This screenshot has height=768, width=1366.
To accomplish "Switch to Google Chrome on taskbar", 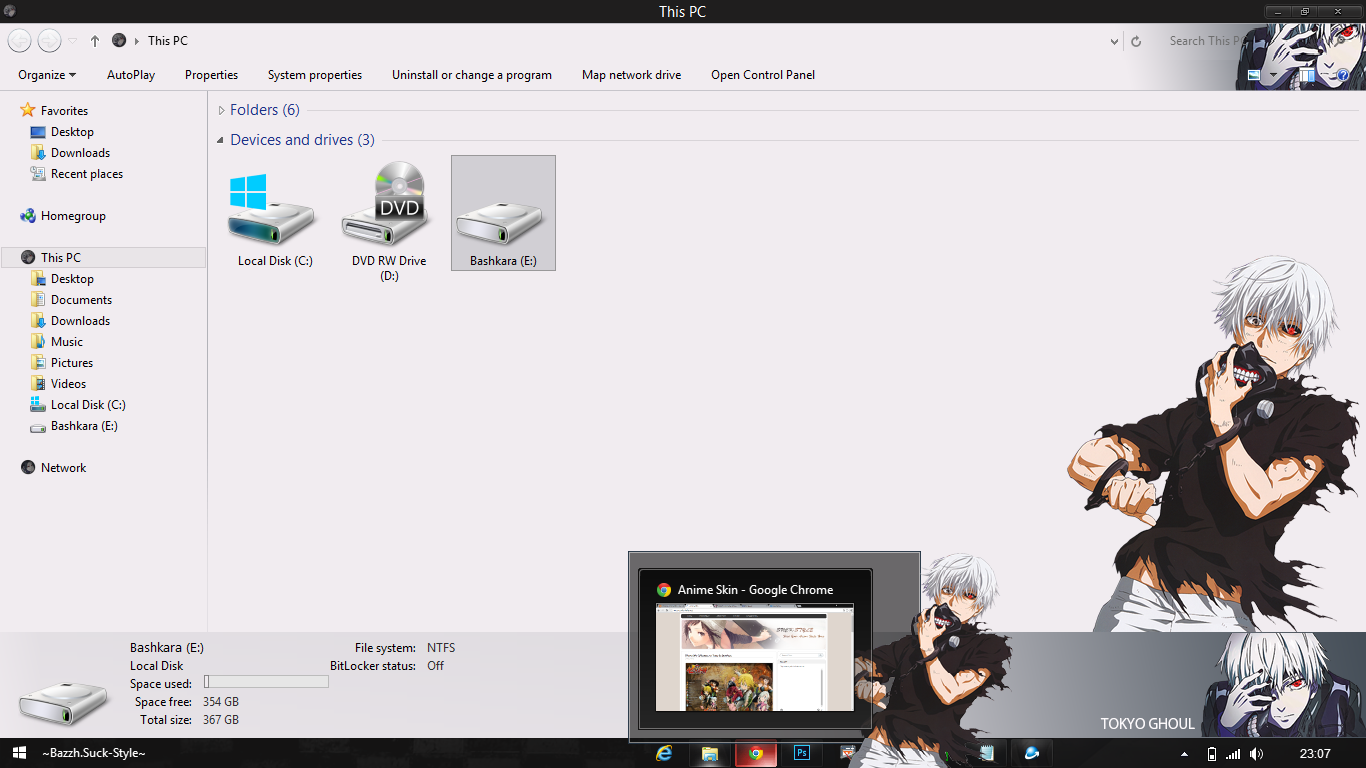I will [x=756, y=753].
